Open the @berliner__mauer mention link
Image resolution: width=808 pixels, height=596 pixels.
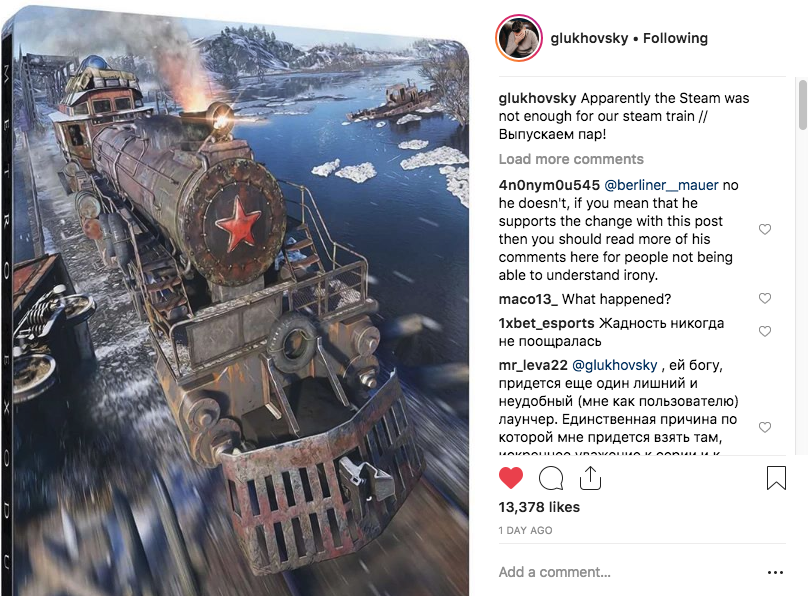(661, 185)
